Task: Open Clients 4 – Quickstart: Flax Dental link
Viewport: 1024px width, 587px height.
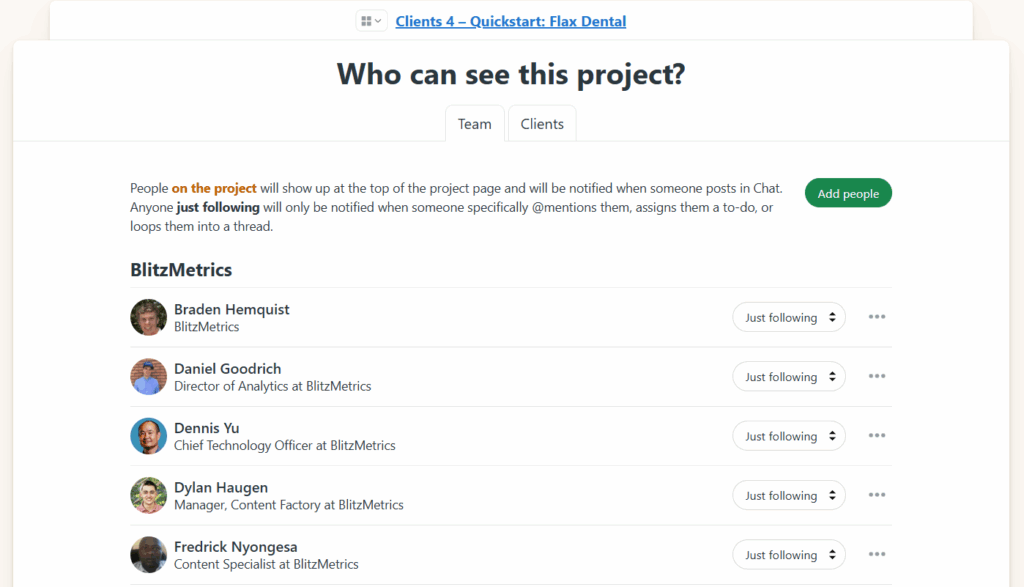Action: click(510, 21)
